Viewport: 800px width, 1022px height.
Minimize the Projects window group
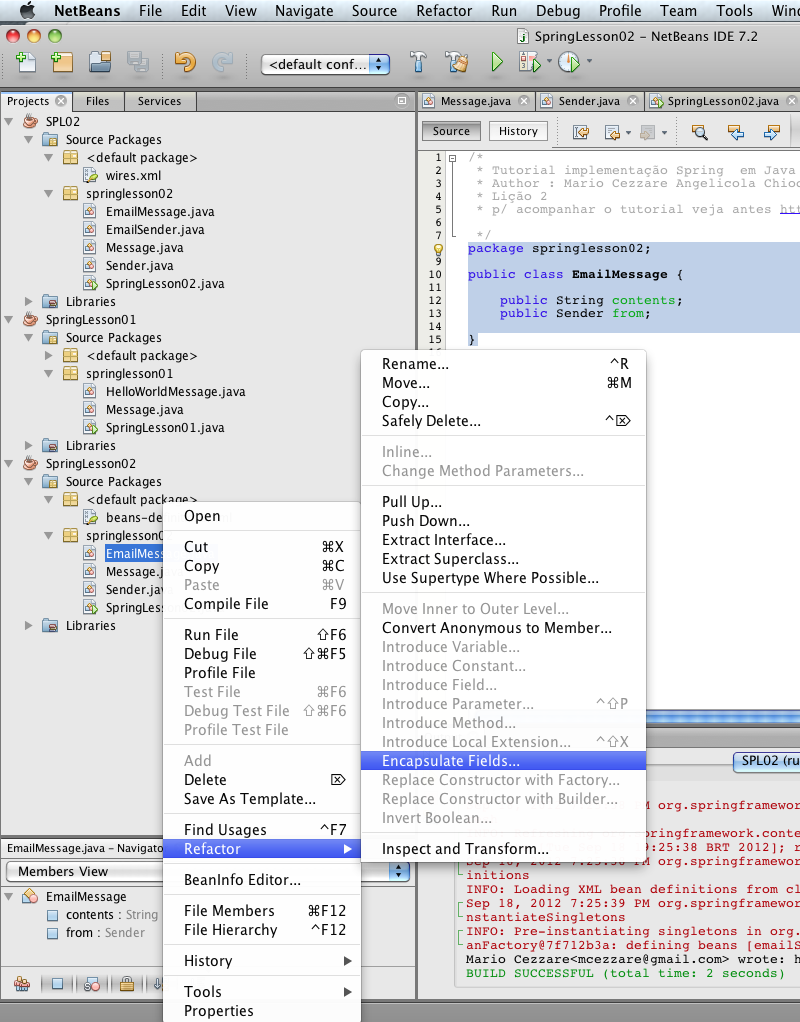pos(402,100)
